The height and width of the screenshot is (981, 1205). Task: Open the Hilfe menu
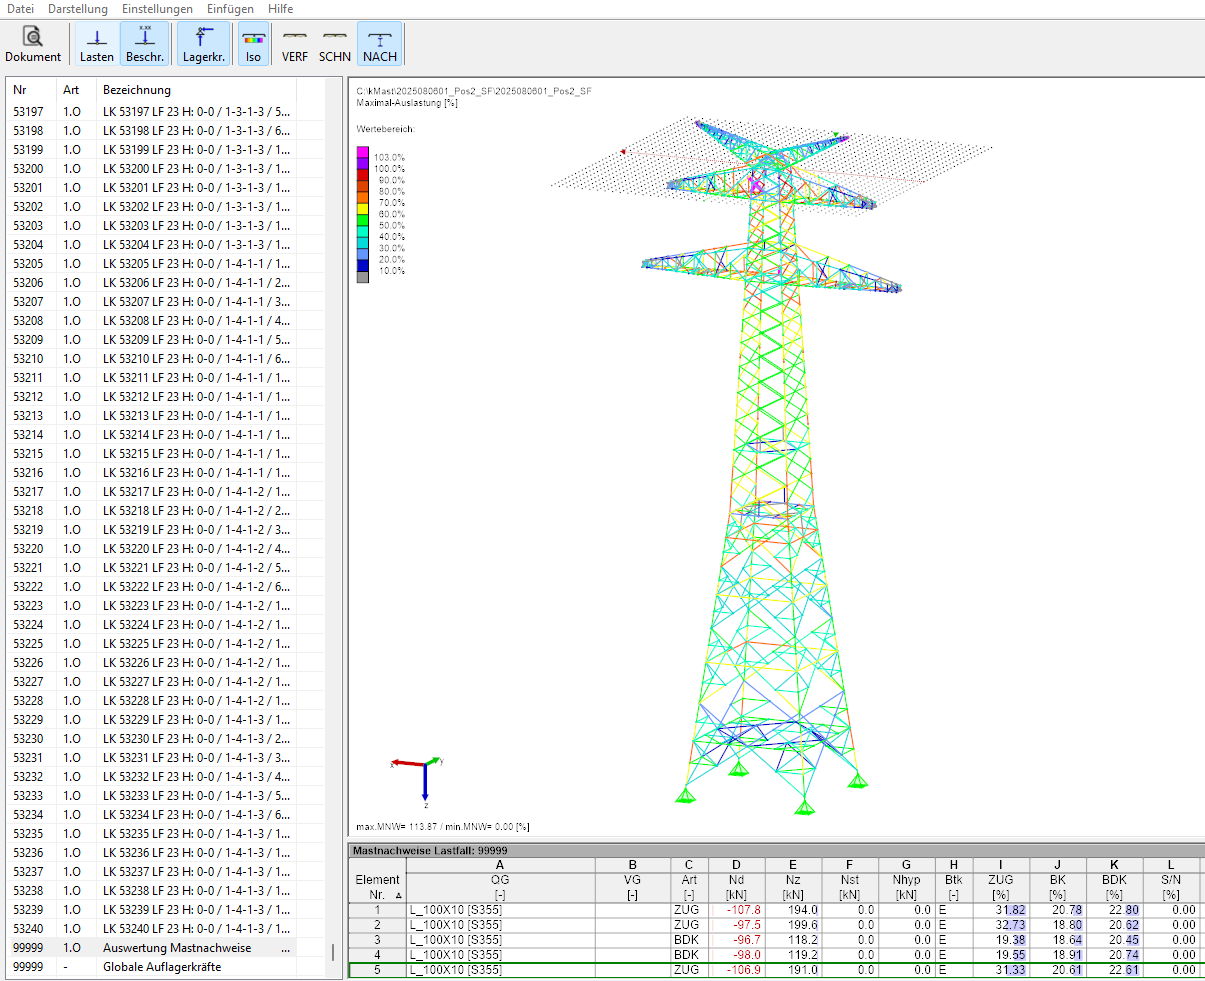(x=281, y=8)
